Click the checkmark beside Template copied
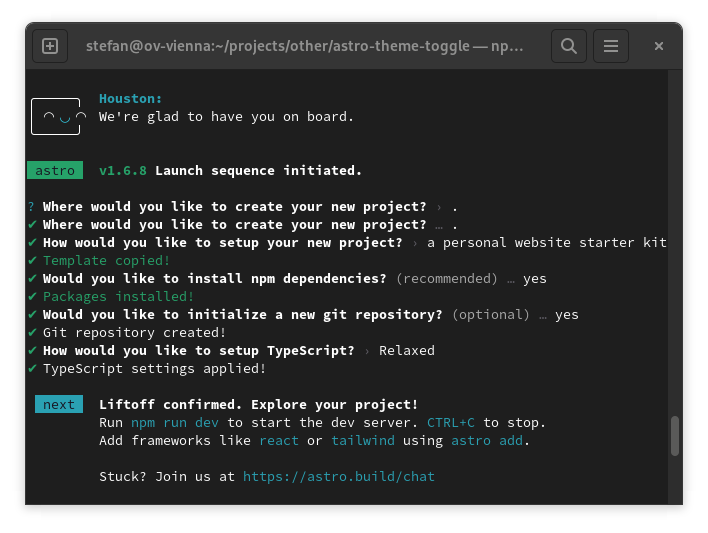The image size is (708, 533). (32, 261)
